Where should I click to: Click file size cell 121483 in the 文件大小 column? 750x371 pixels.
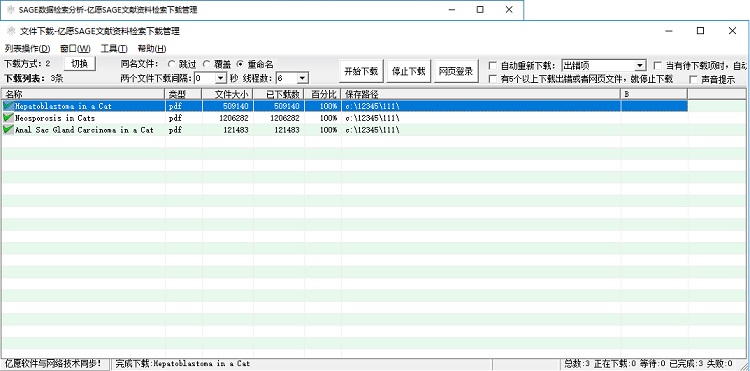pos(236,130)
